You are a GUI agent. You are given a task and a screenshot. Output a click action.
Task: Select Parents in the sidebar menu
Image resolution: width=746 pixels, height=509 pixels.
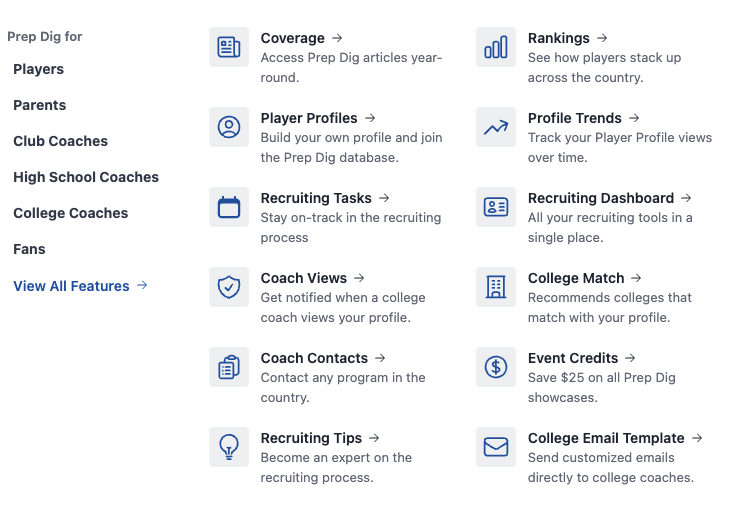pyautogui.click(x=39, y=105)
